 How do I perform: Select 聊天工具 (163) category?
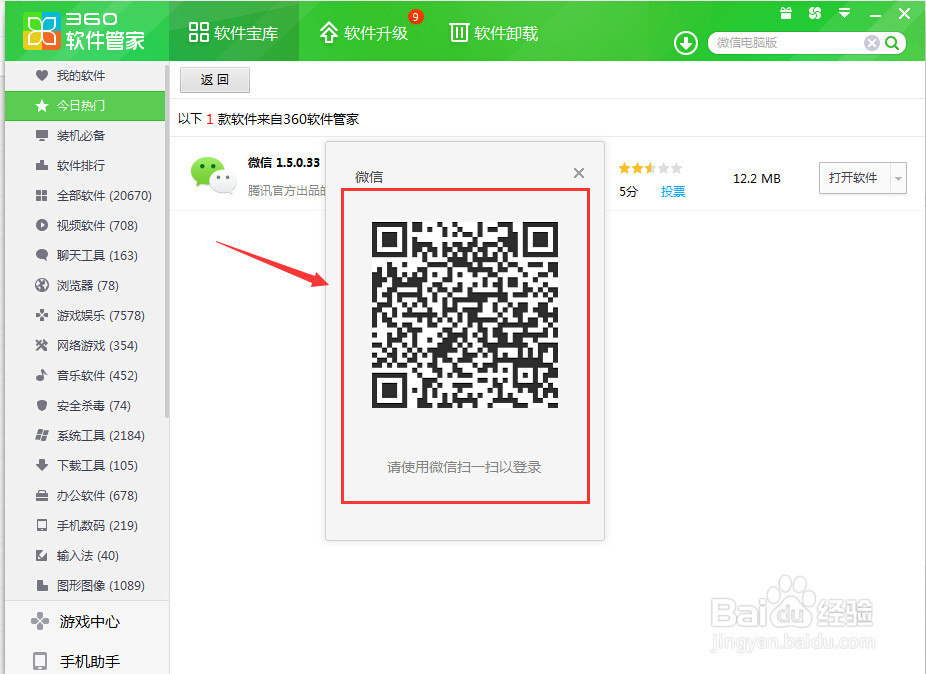click(x=85, y=255)
